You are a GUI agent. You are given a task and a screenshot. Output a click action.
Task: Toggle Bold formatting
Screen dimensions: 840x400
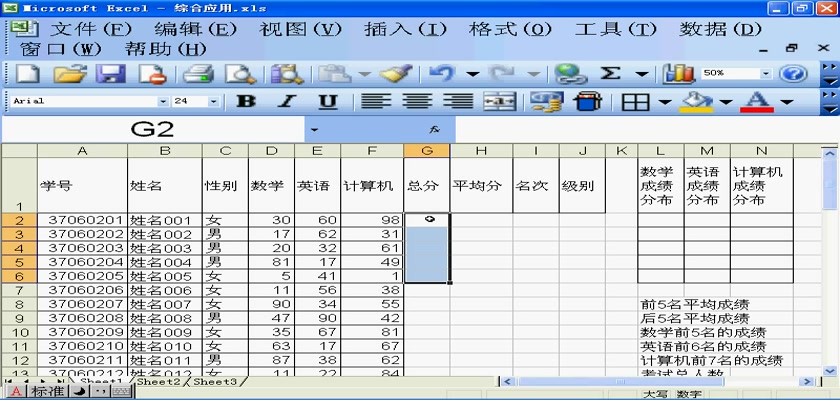tap(246, 102)
